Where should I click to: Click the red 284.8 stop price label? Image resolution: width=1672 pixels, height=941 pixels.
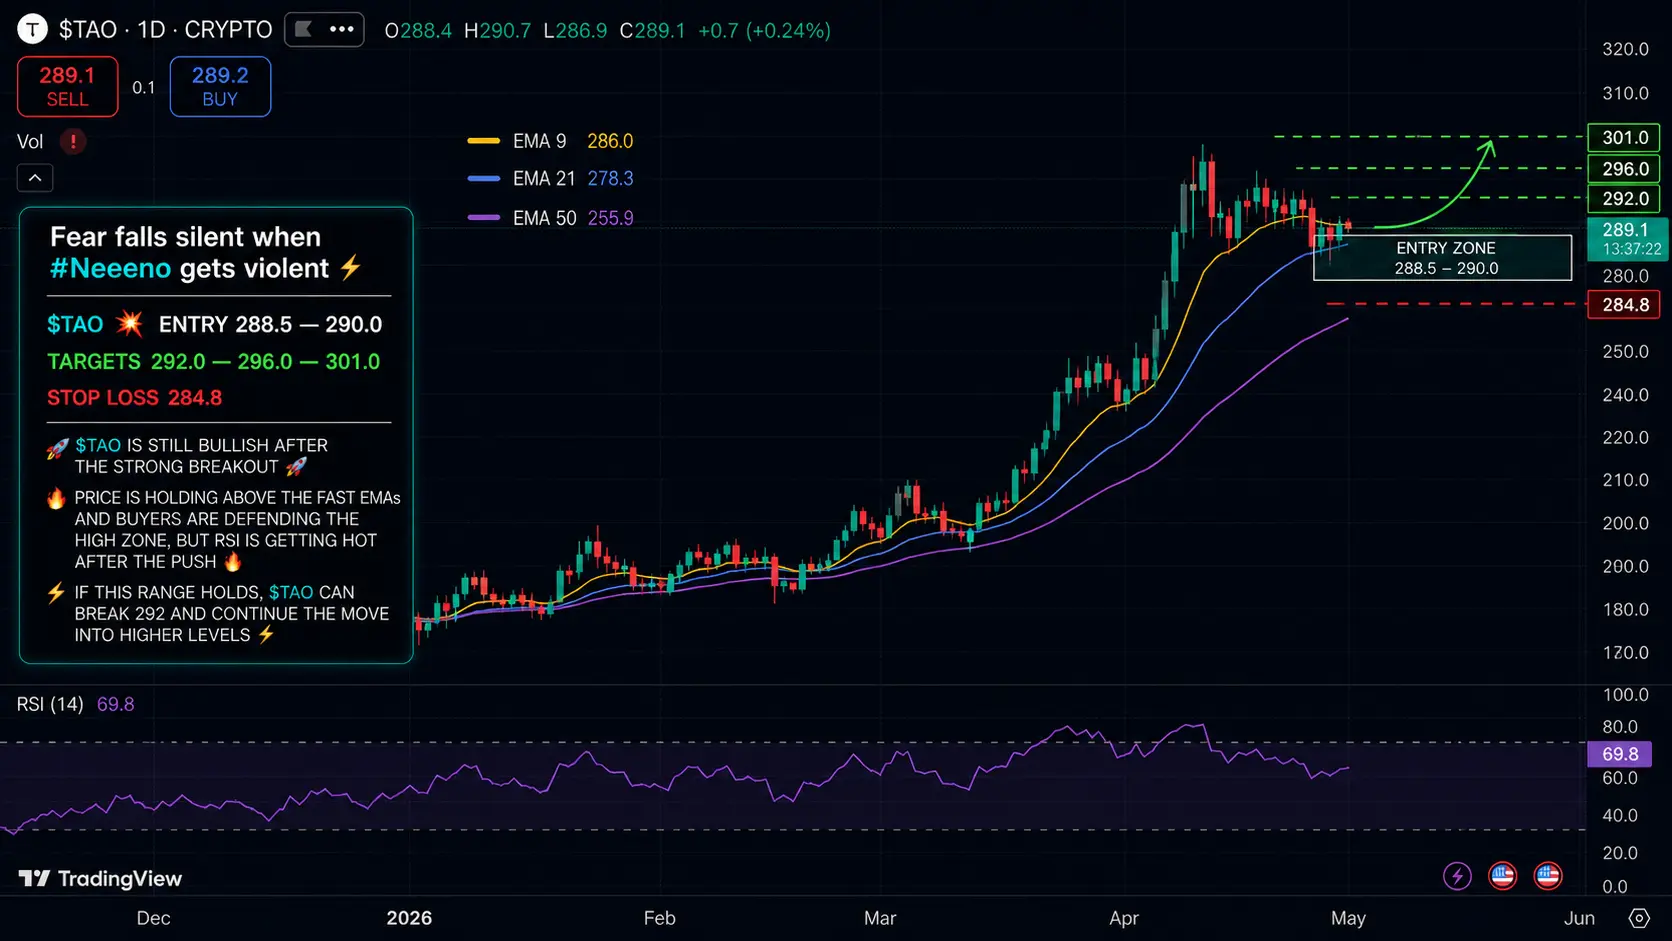tap(1624, 305)
